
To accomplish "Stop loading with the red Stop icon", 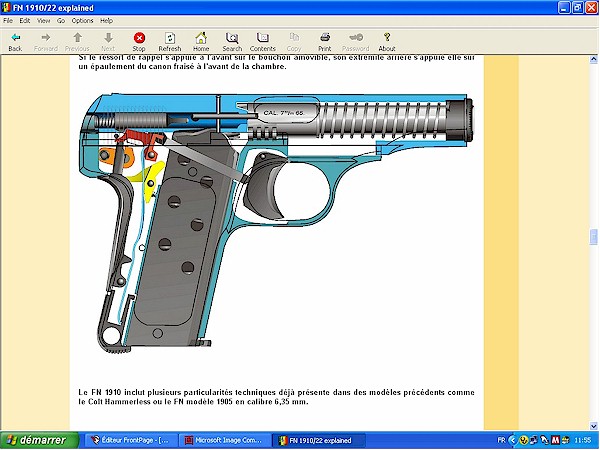I will [139, 38].
